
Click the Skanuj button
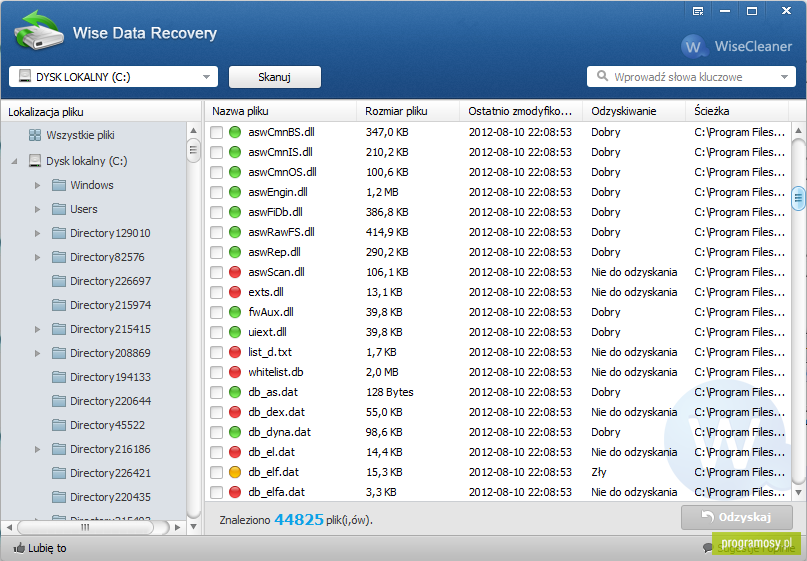pos(275,77)
